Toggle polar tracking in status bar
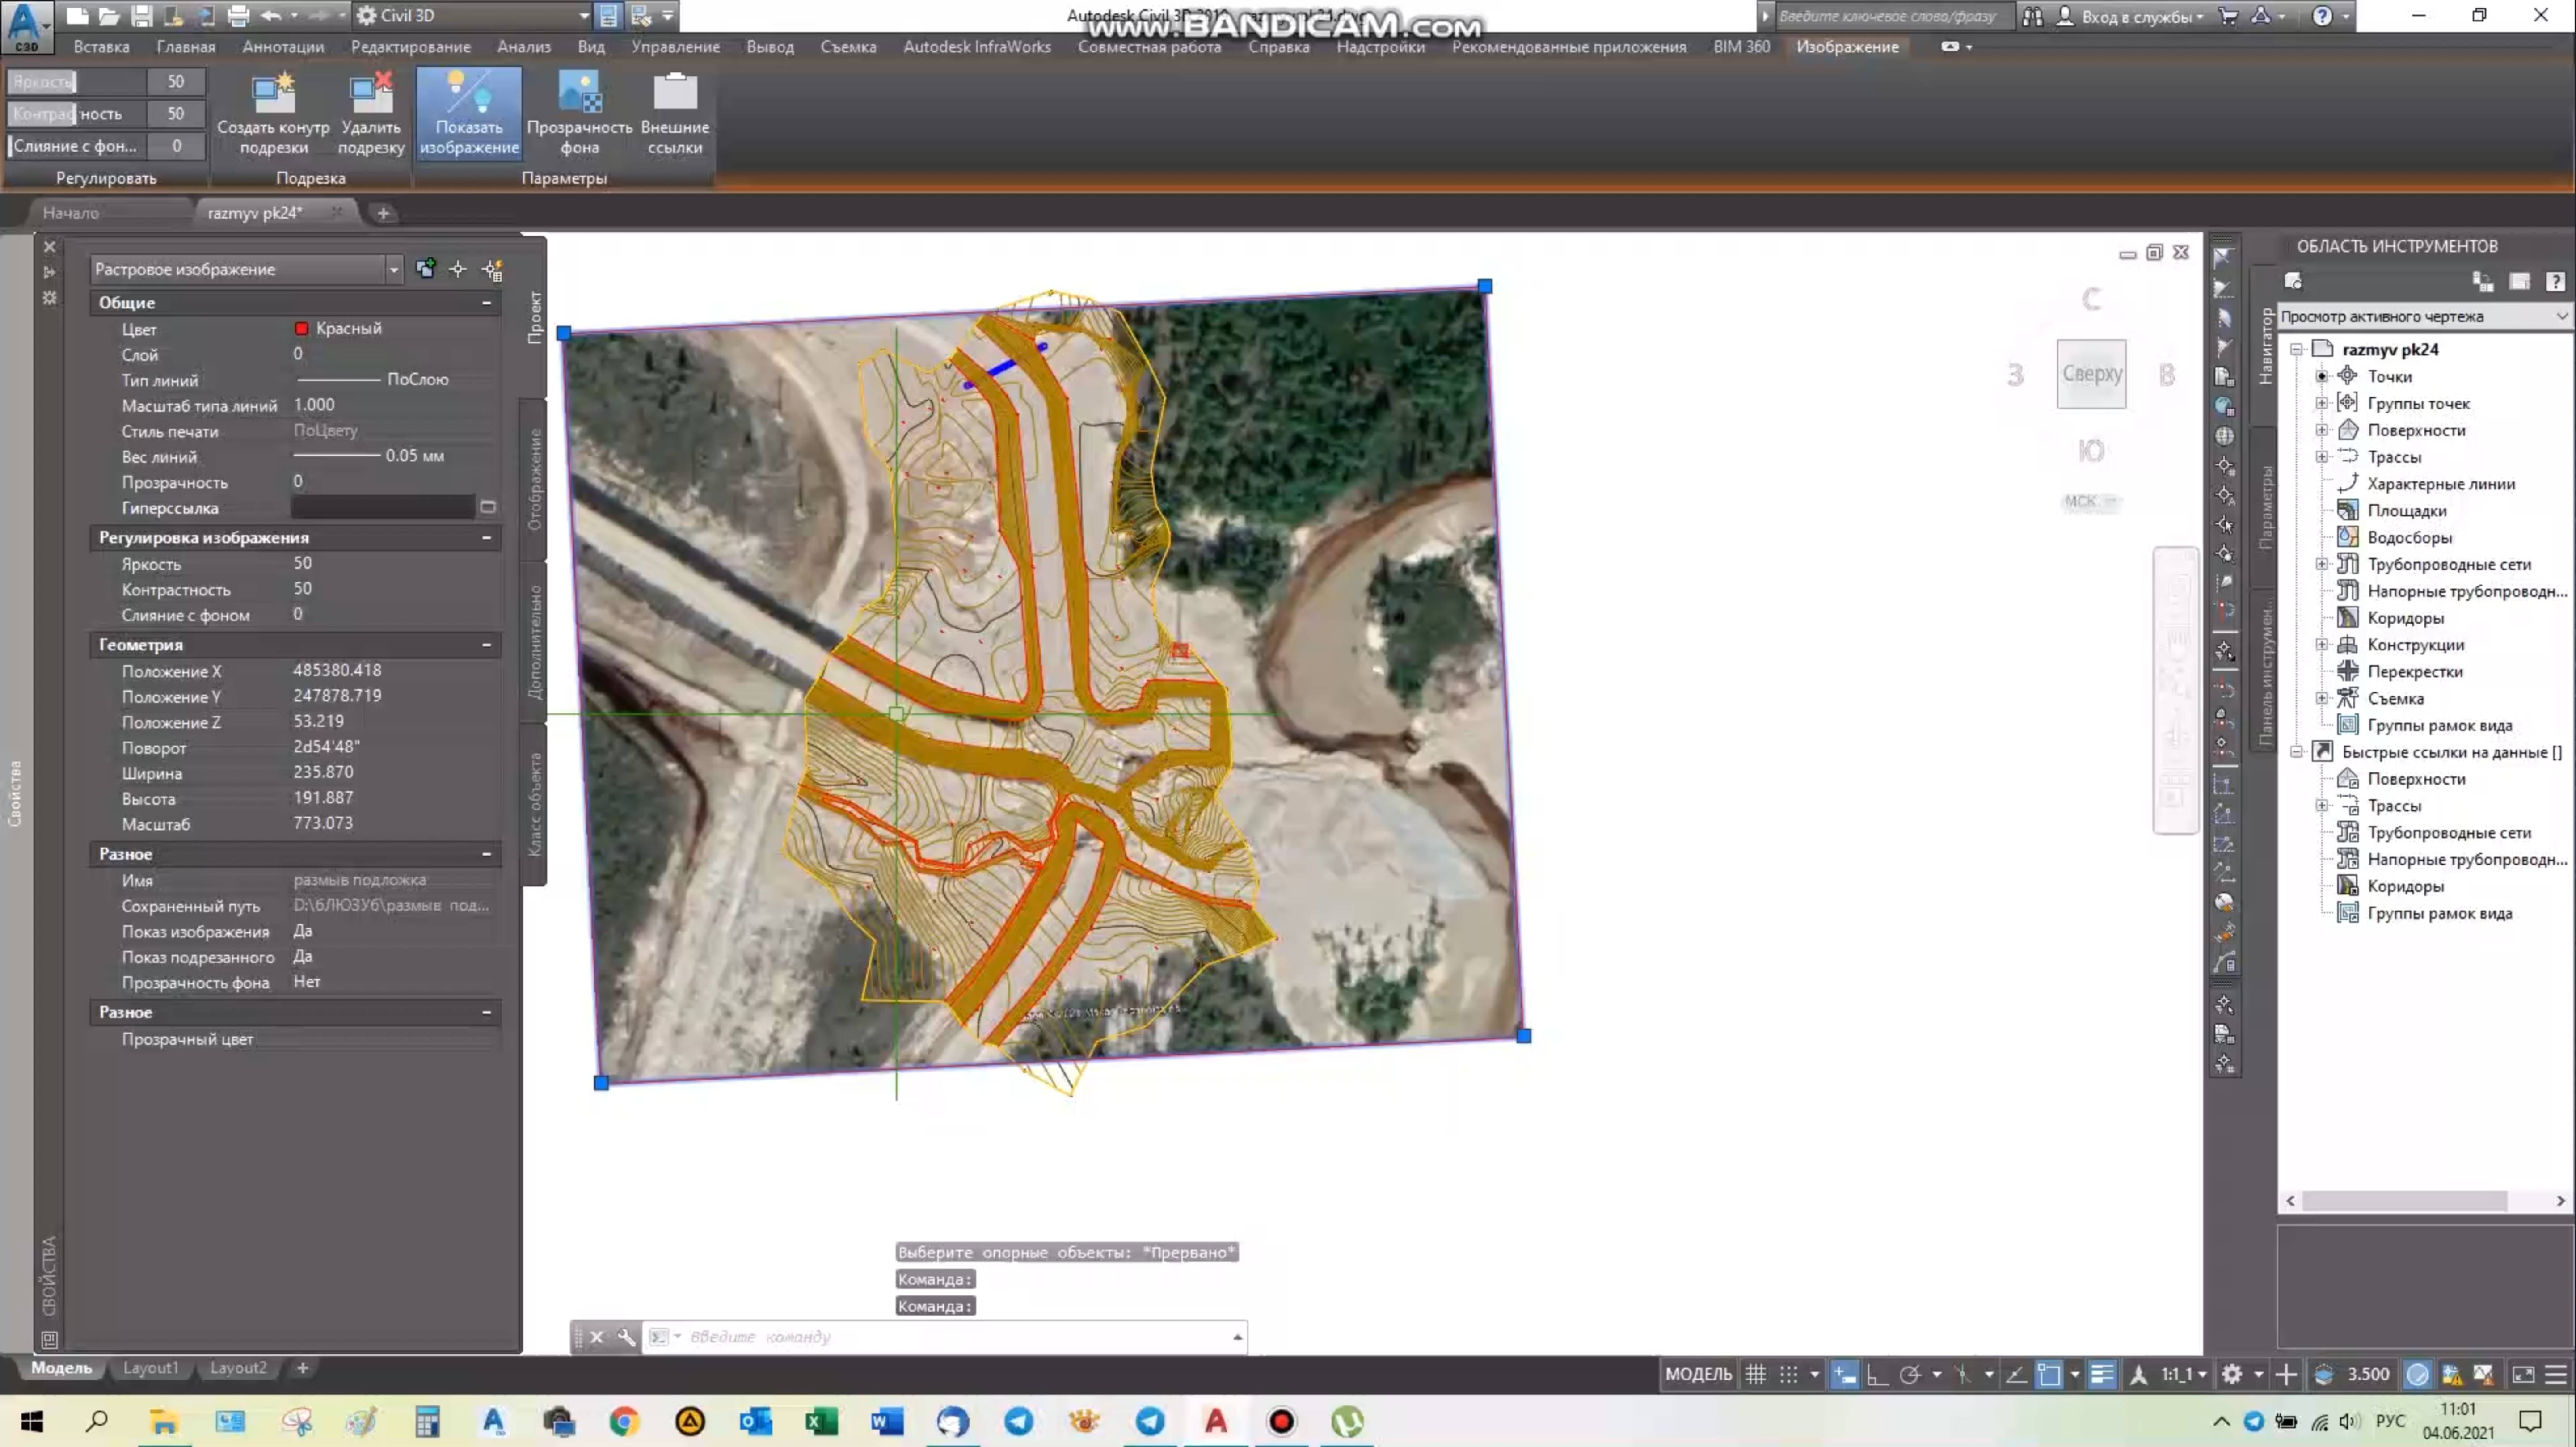2576x1447 pixels. pos(1910,1374)
